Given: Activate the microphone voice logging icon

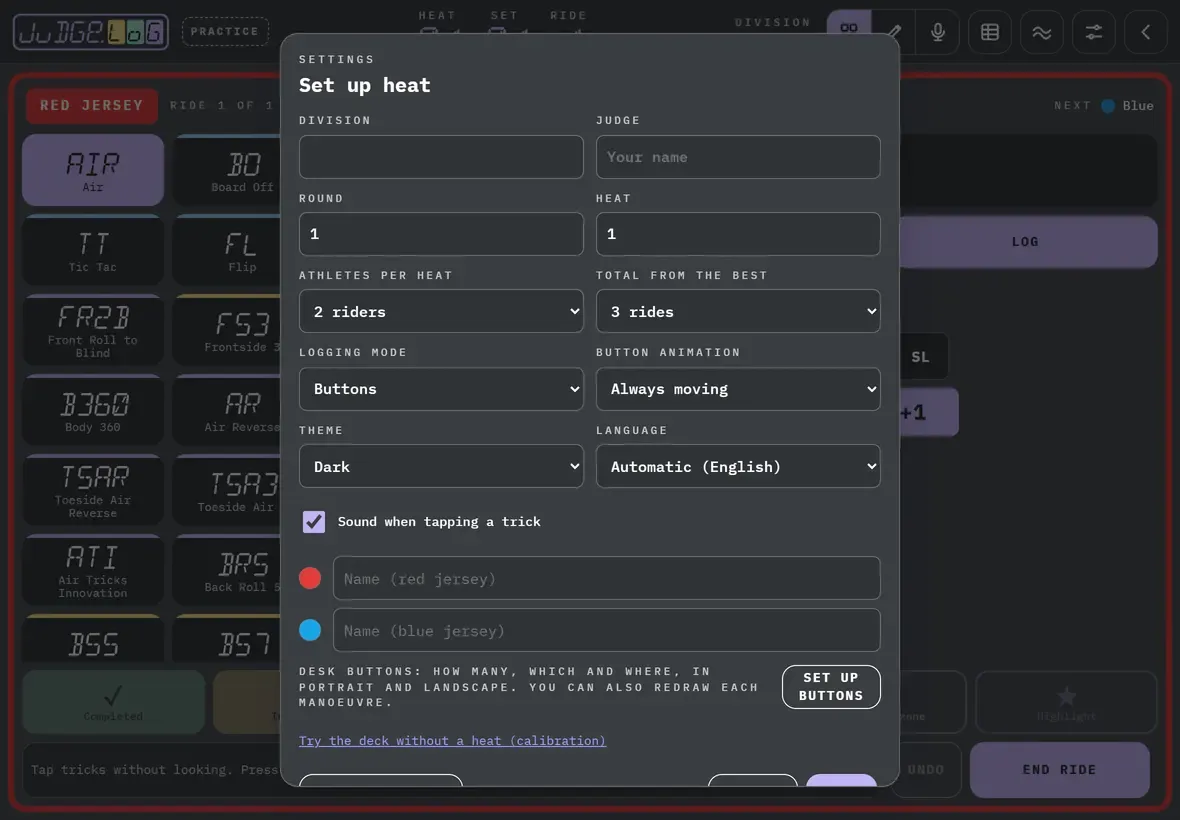Looking at the screenshot, I should [x=938, y=32].
